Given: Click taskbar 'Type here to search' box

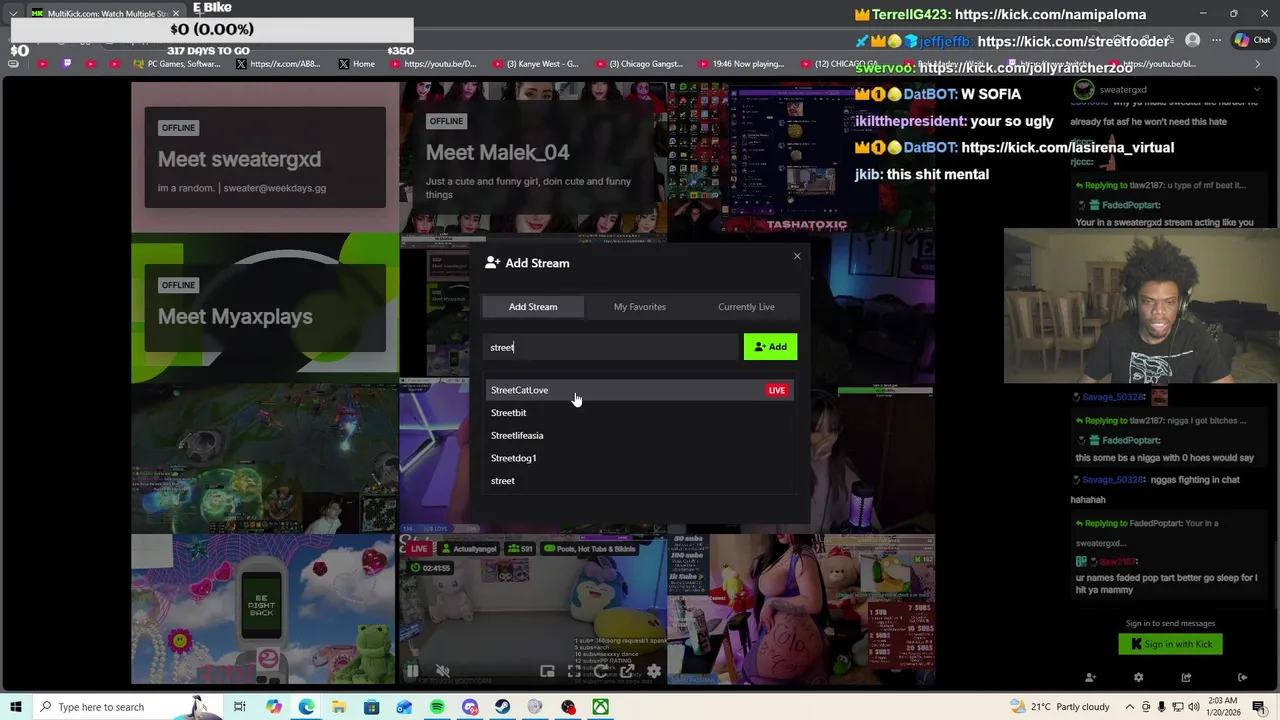Looking at the screenshot, I should click(130, 707).
